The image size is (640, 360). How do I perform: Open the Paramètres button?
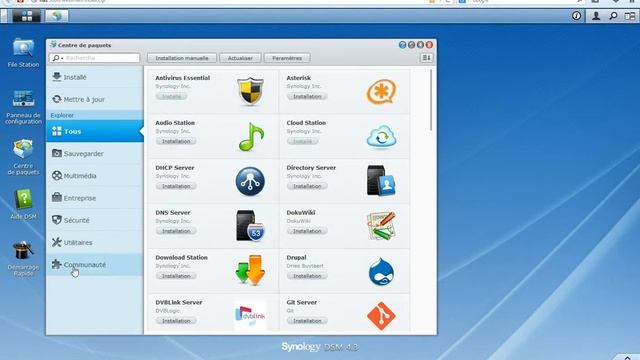click(287, 58)
